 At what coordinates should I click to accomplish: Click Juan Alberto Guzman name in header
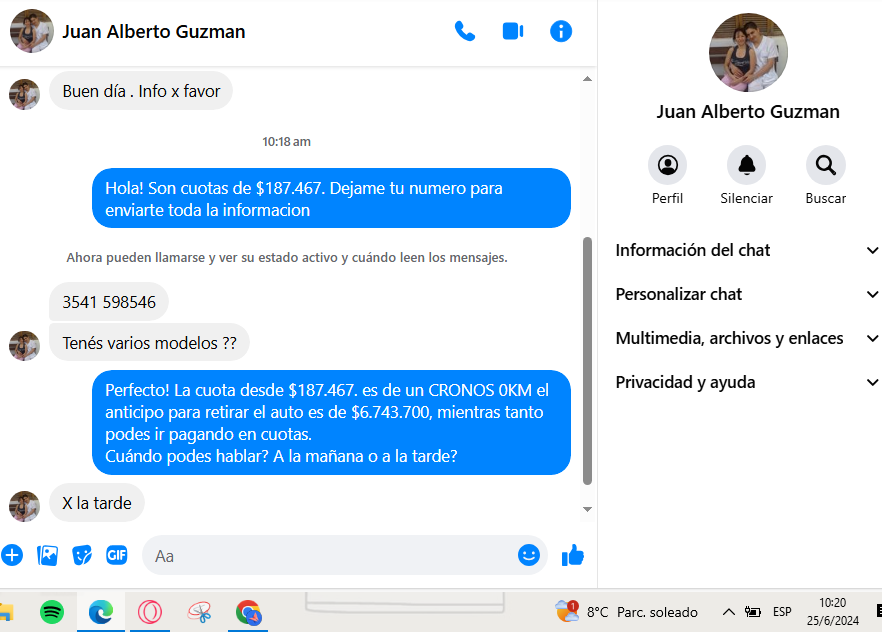pos(154,31)
